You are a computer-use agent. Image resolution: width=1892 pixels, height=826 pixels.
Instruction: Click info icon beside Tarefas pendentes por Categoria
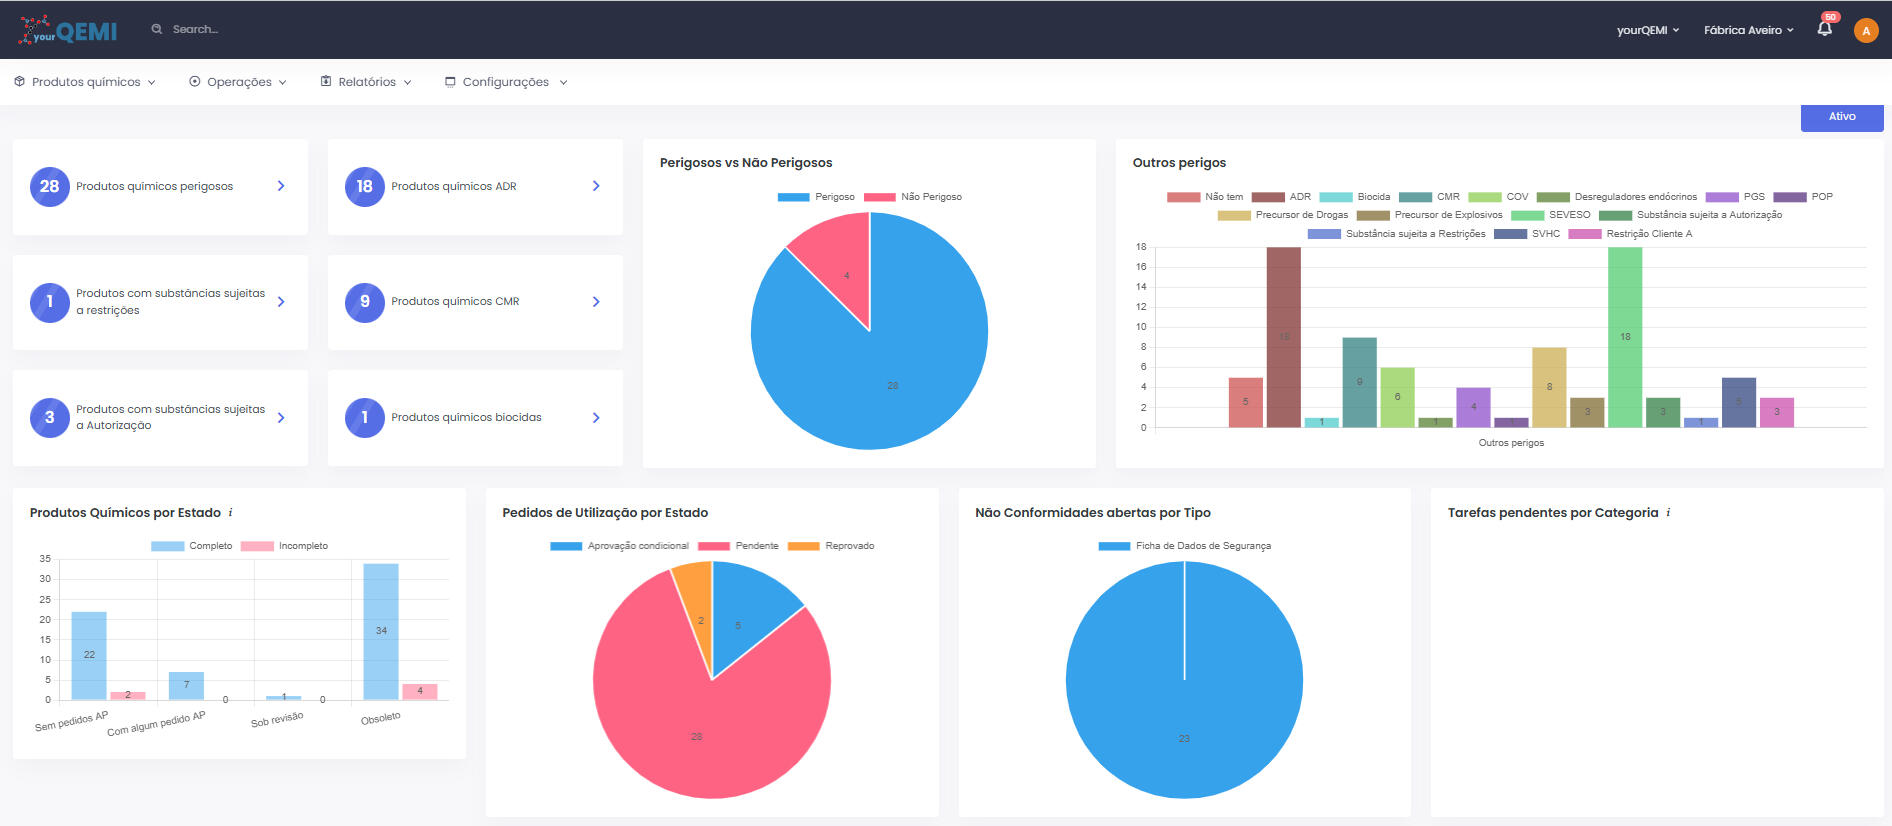[x=1668, y=513]
